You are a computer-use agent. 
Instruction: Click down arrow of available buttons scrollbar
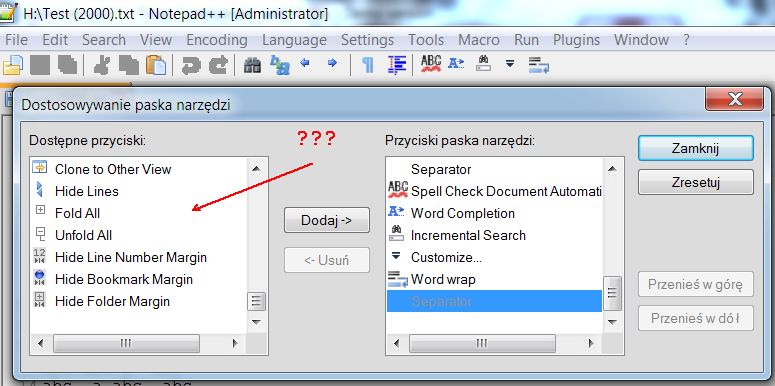(x=256, y=322)
